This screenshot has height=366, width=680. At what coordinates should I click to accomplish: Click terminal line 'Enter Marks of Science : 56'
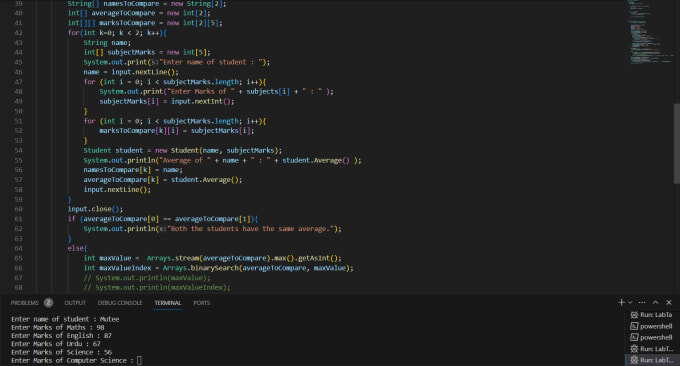click(x=61, y=352)
